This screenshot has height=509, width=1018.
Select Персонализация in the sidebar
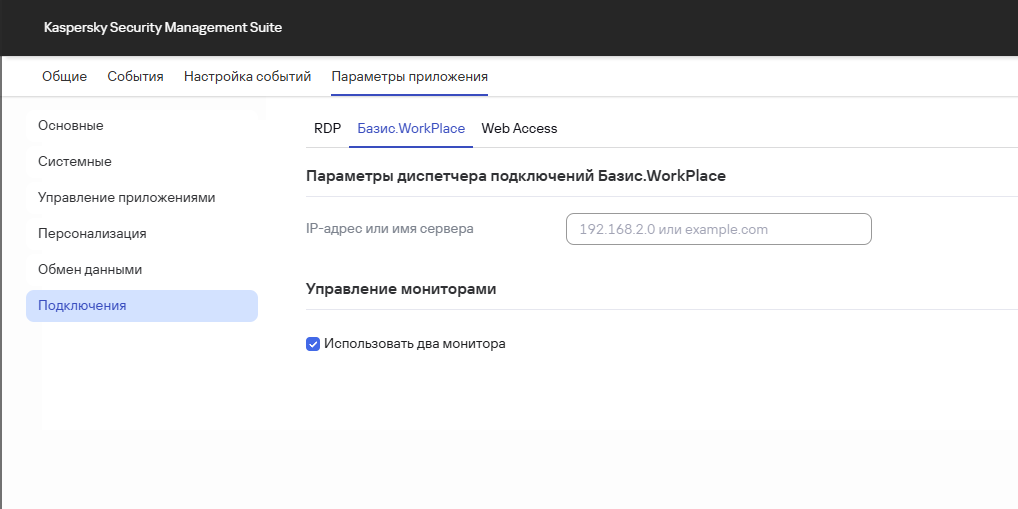coord(92,234)
